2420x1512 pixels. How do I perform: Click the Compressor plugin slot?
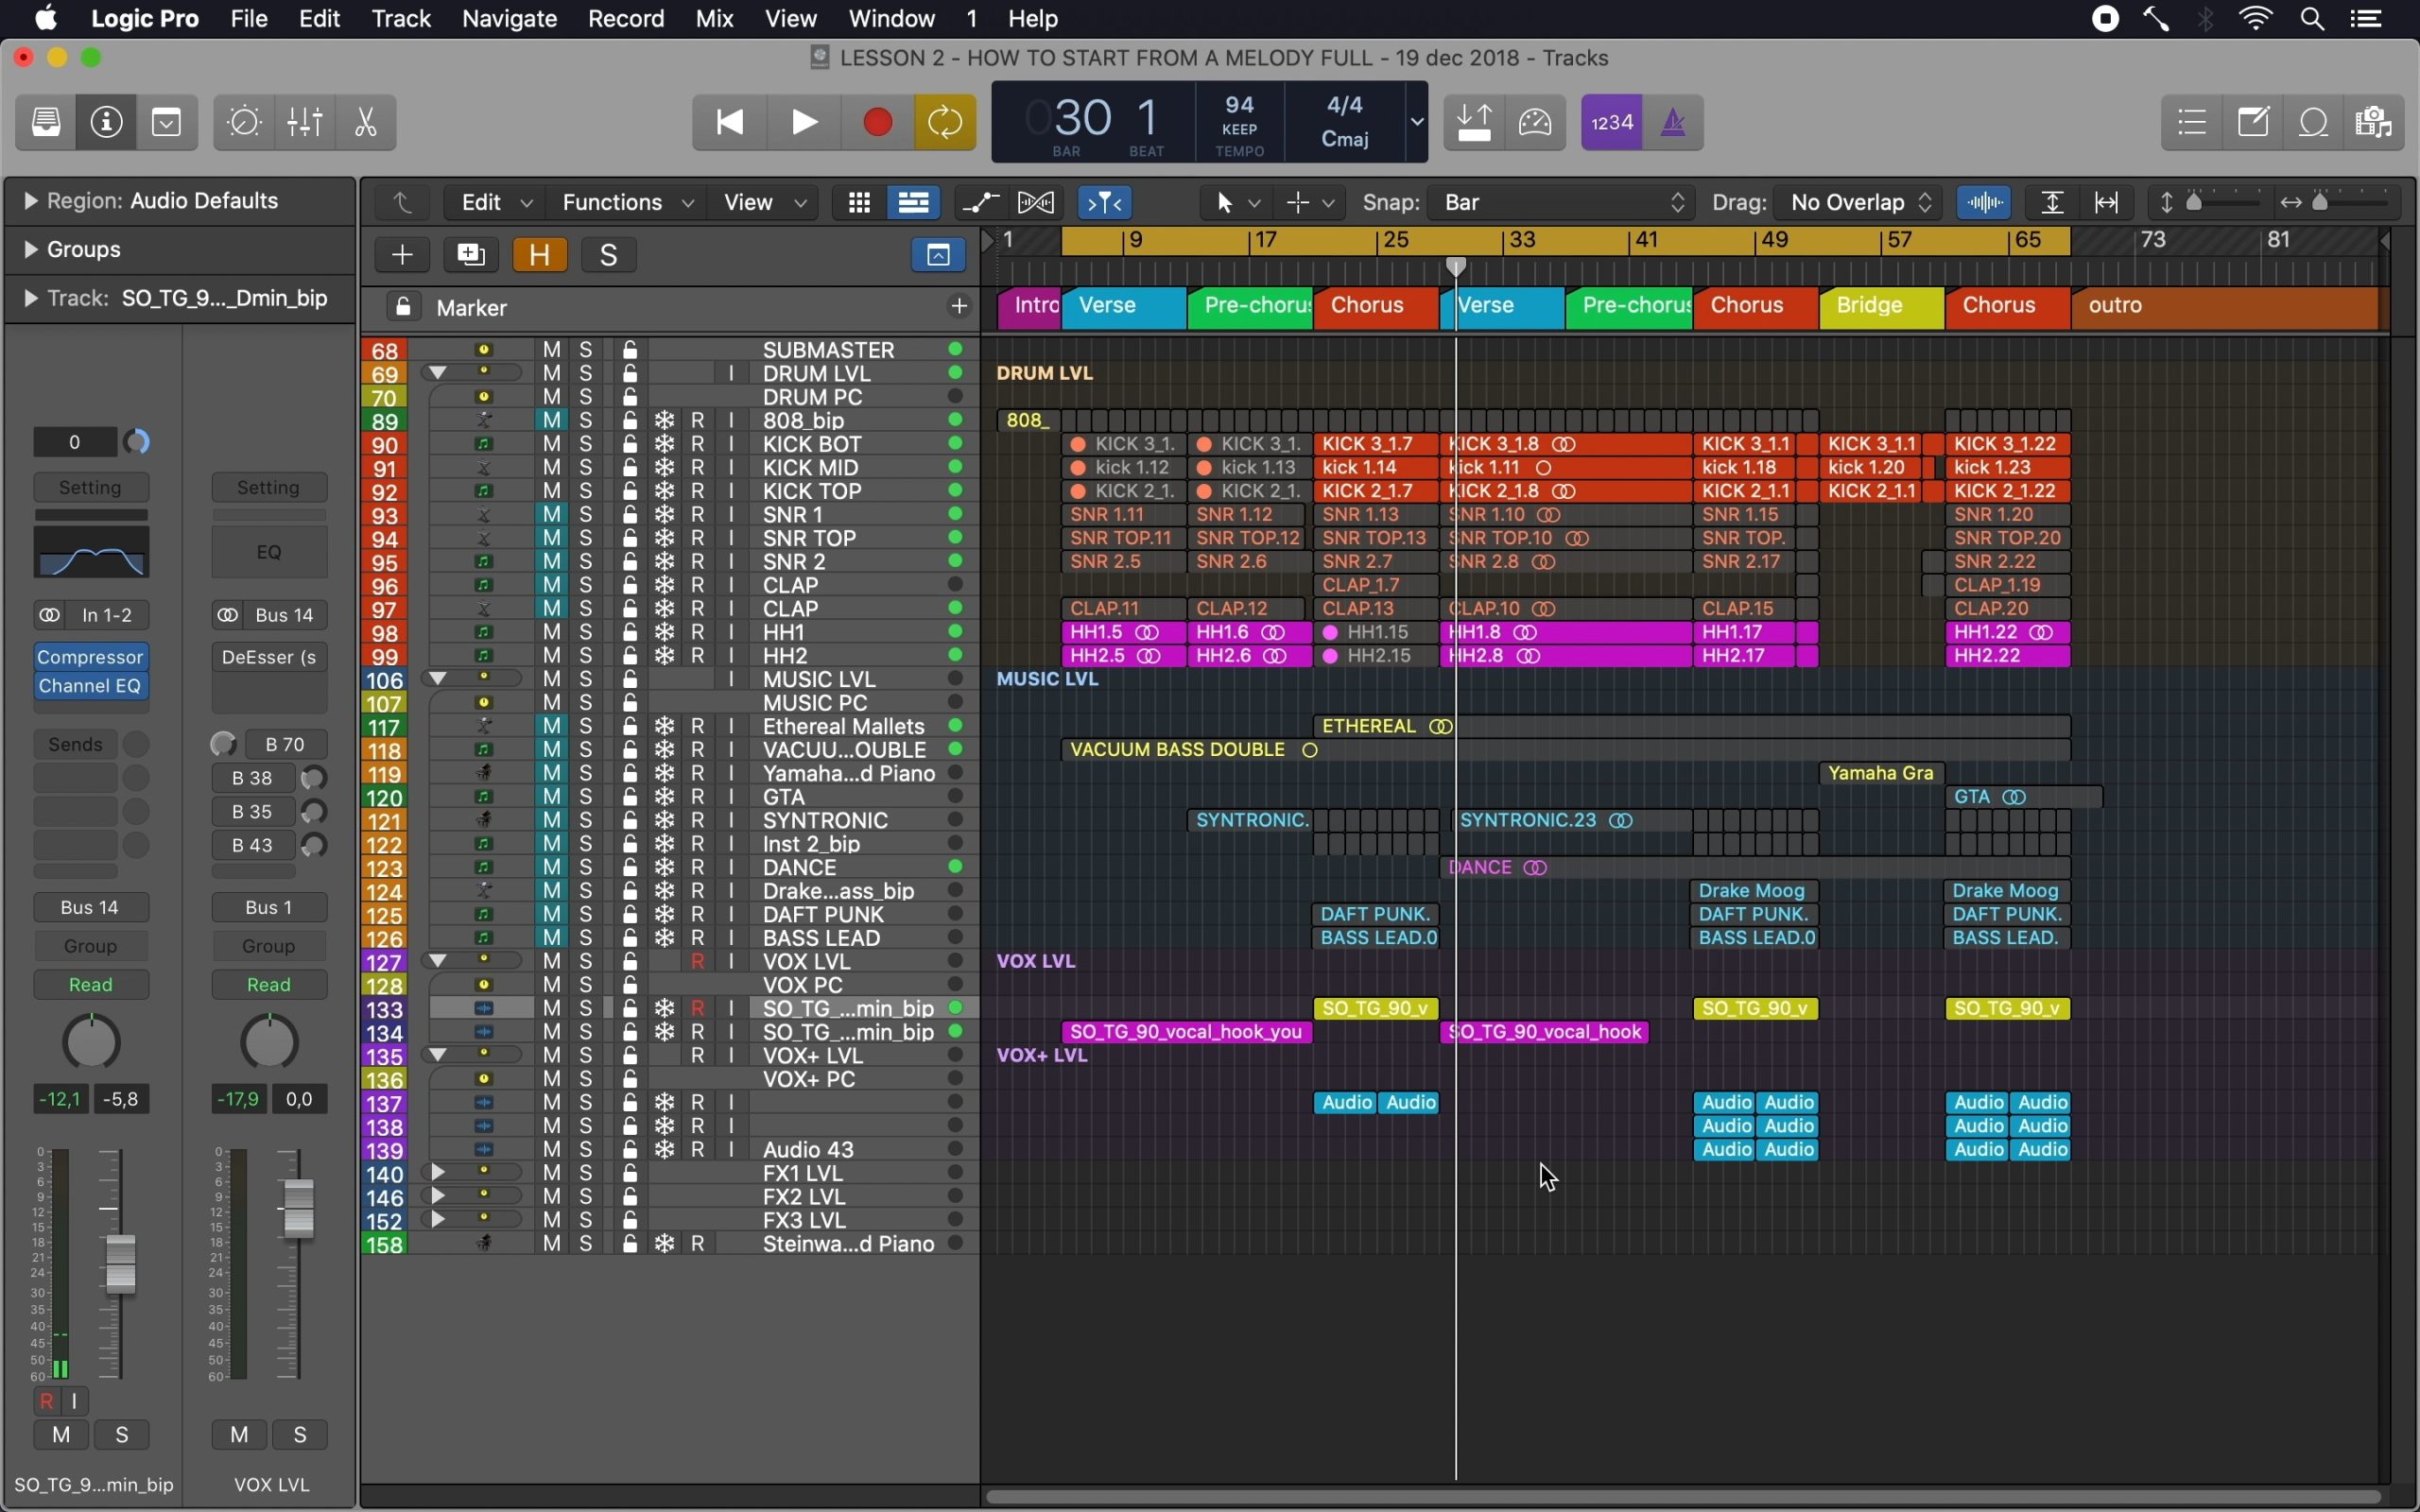[x=91, y=657]
